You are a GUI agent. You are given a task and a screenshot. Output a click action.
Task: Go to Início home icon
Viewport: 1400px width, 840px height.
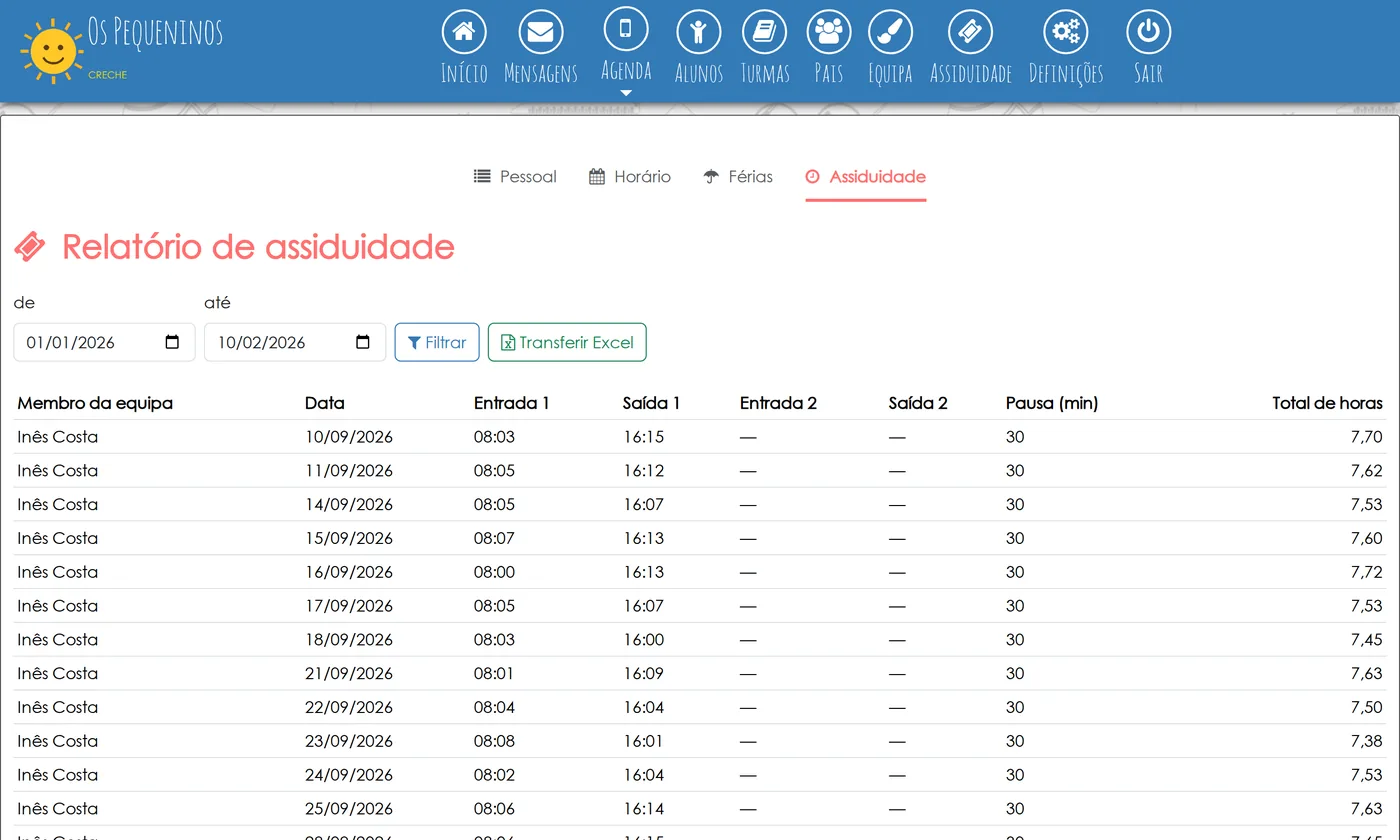(x=464, y=32)
